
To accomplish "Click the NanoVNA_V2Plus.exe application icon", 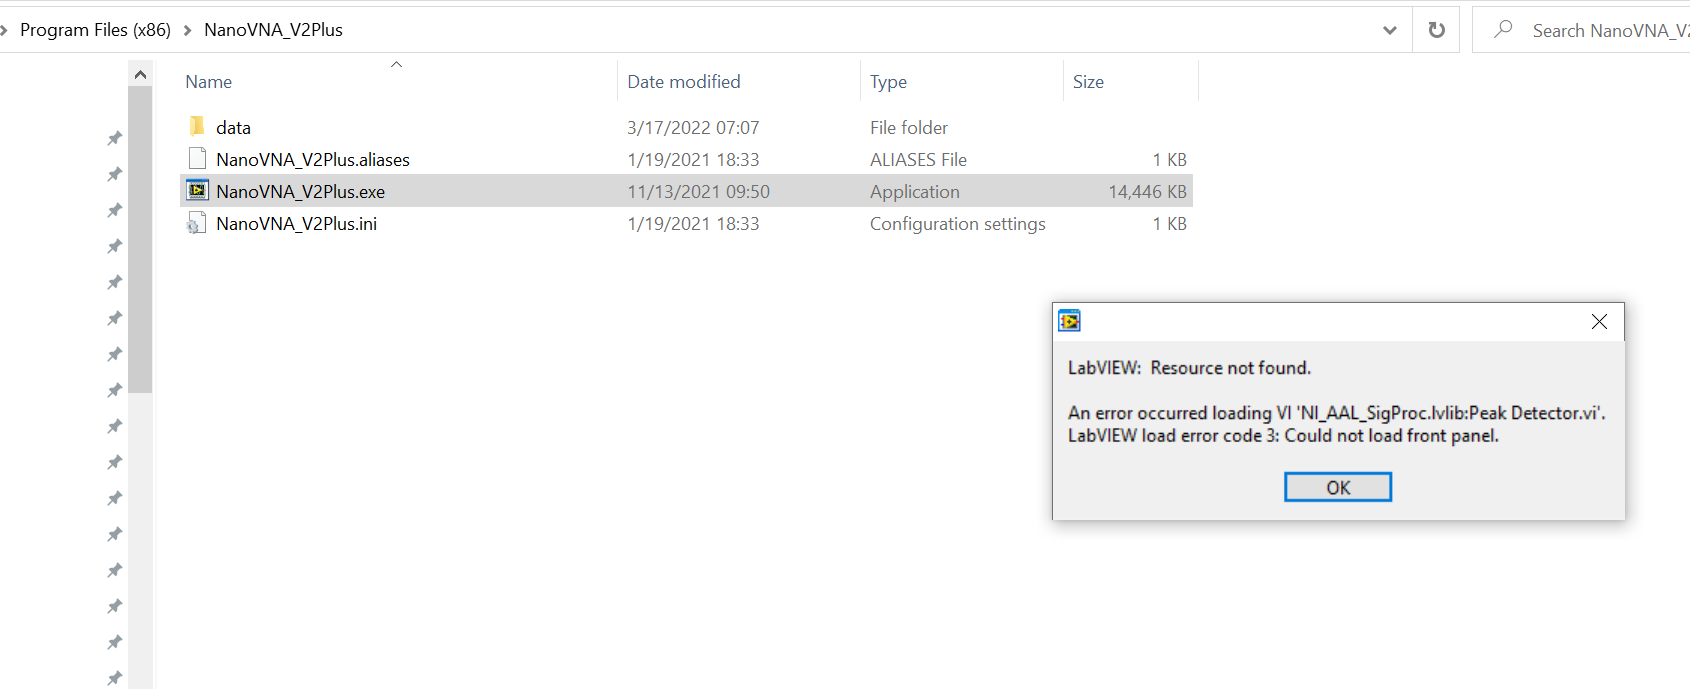I will [197, 190].
